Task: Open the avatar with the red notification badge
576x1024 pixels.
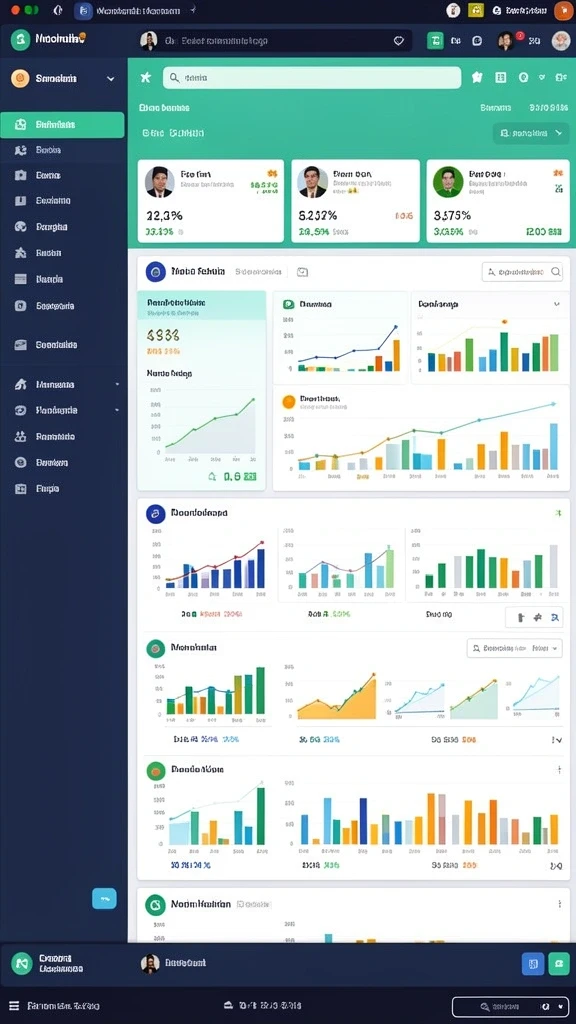Action: pos(505,40)
